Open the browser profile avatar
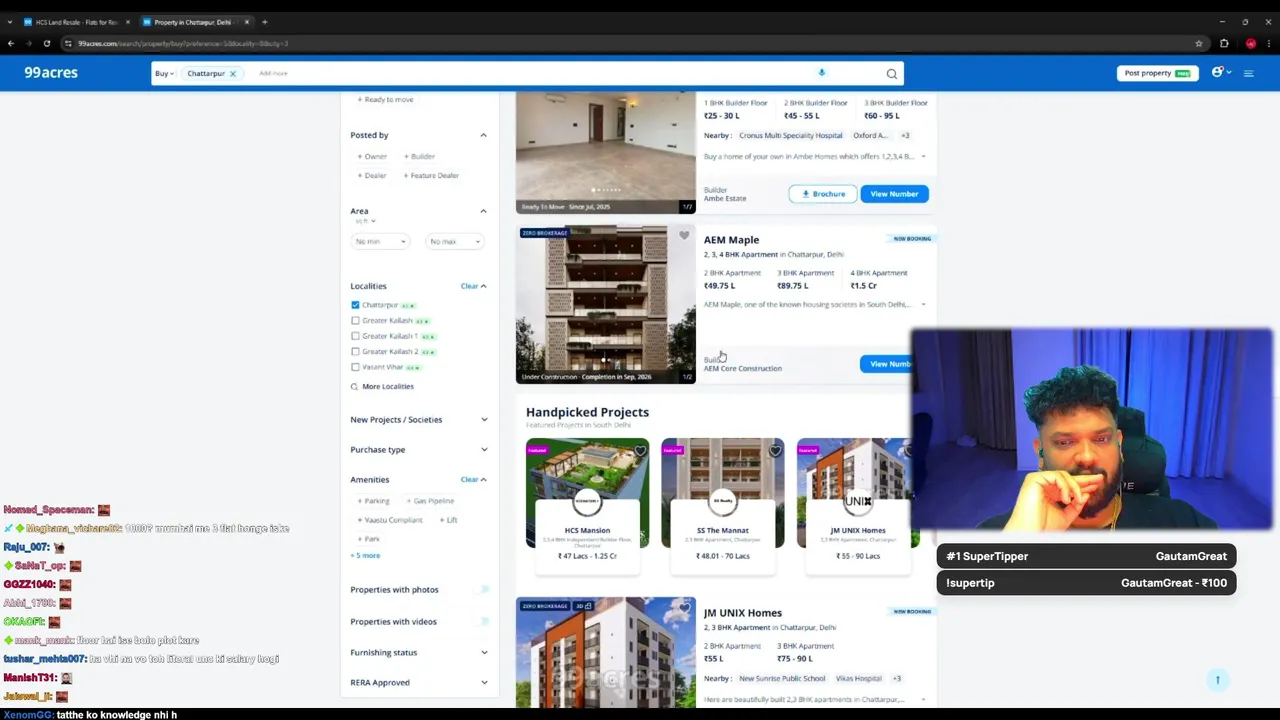1280x720 pixels. pos(1250,43)
